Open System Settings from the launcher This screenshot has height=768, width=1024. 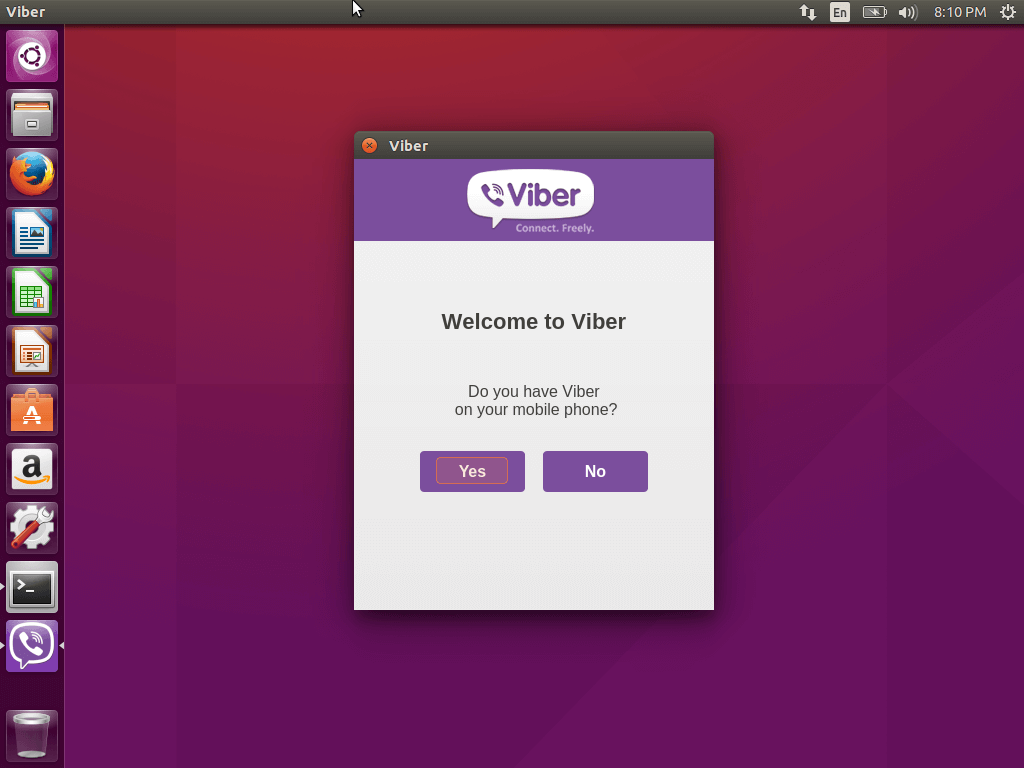pyautogui.click(x=32, y=528)
